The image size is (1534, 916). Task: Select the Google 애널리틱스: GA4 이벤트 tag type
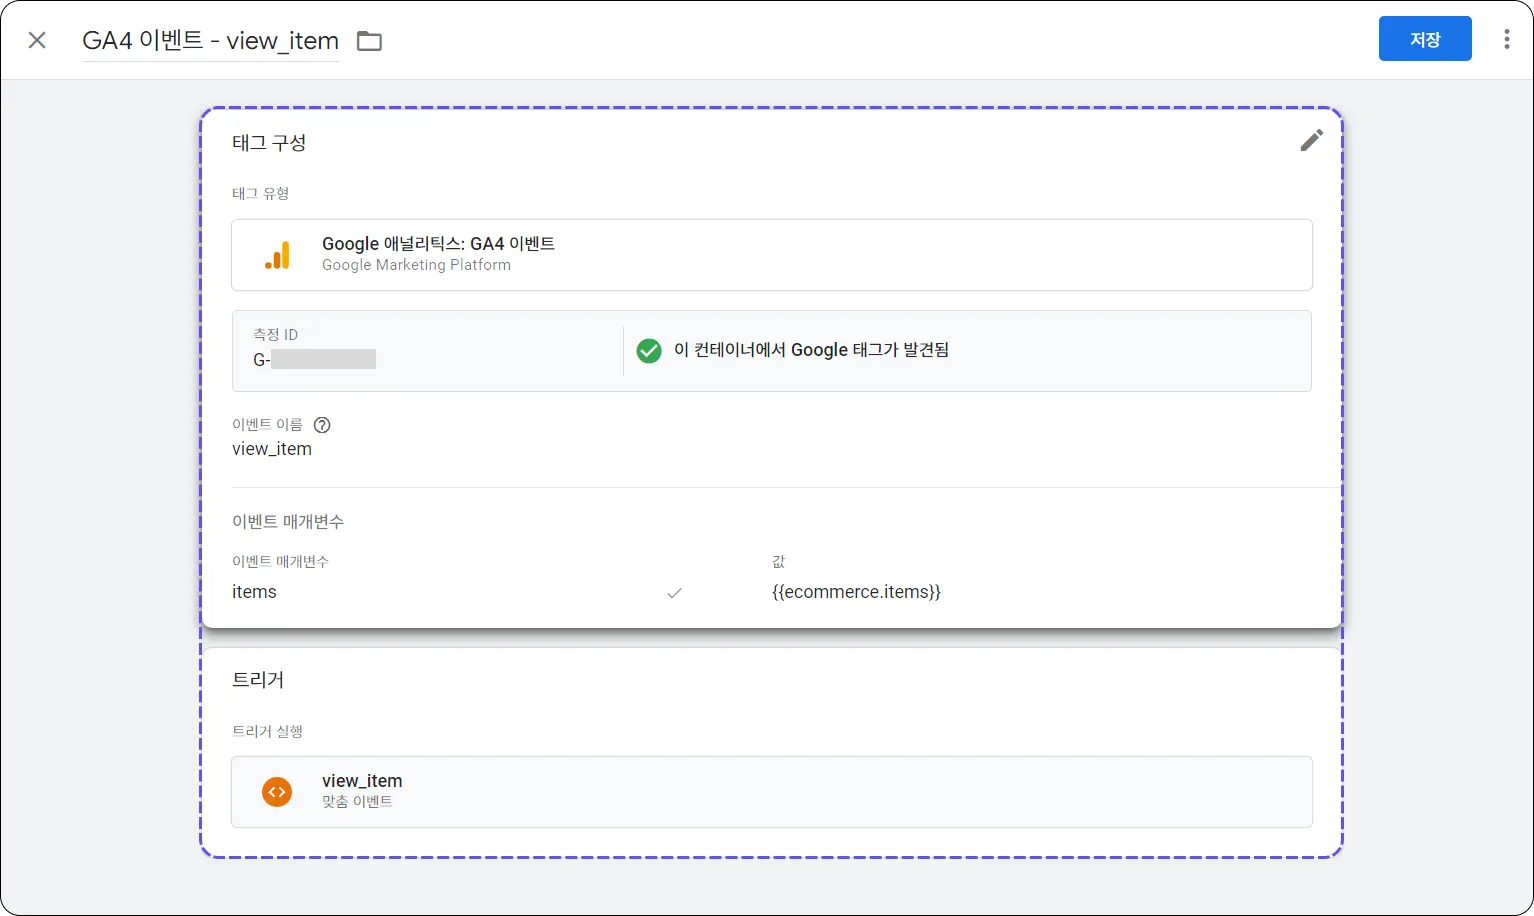[771, 255]
